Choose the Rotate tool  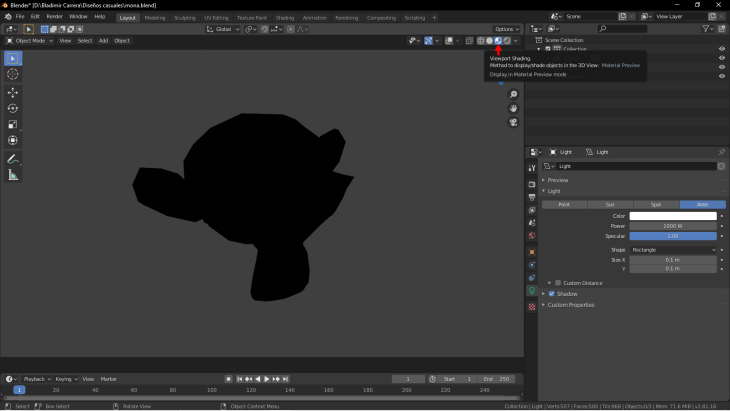[13, 108]
